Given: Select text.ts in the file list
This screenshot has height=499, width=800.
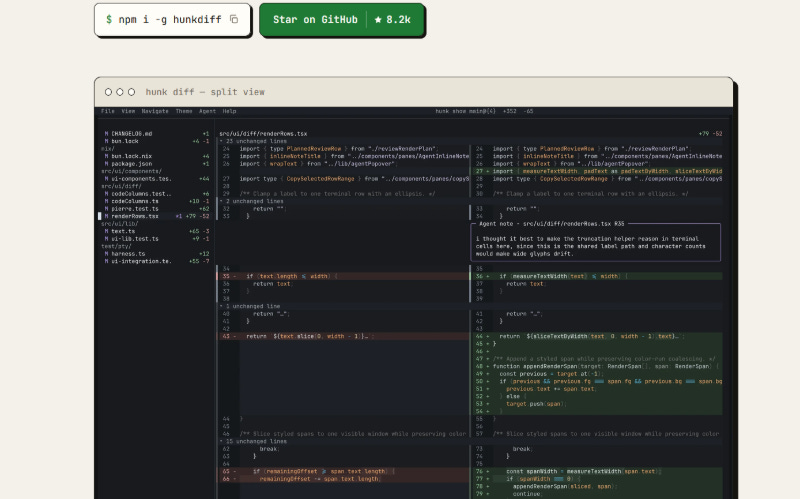Looking at the screenshot, I should [x=157, y=231].
